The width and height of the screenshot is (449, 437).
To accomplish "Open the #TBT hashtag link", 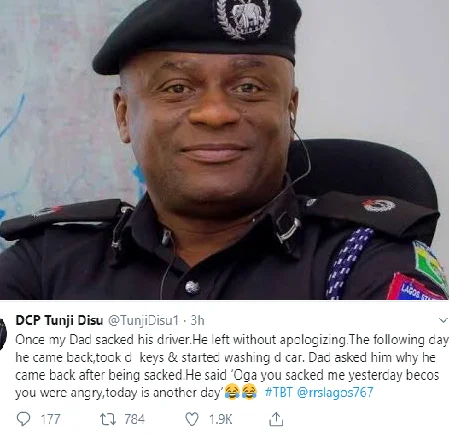I will point(279,392).
